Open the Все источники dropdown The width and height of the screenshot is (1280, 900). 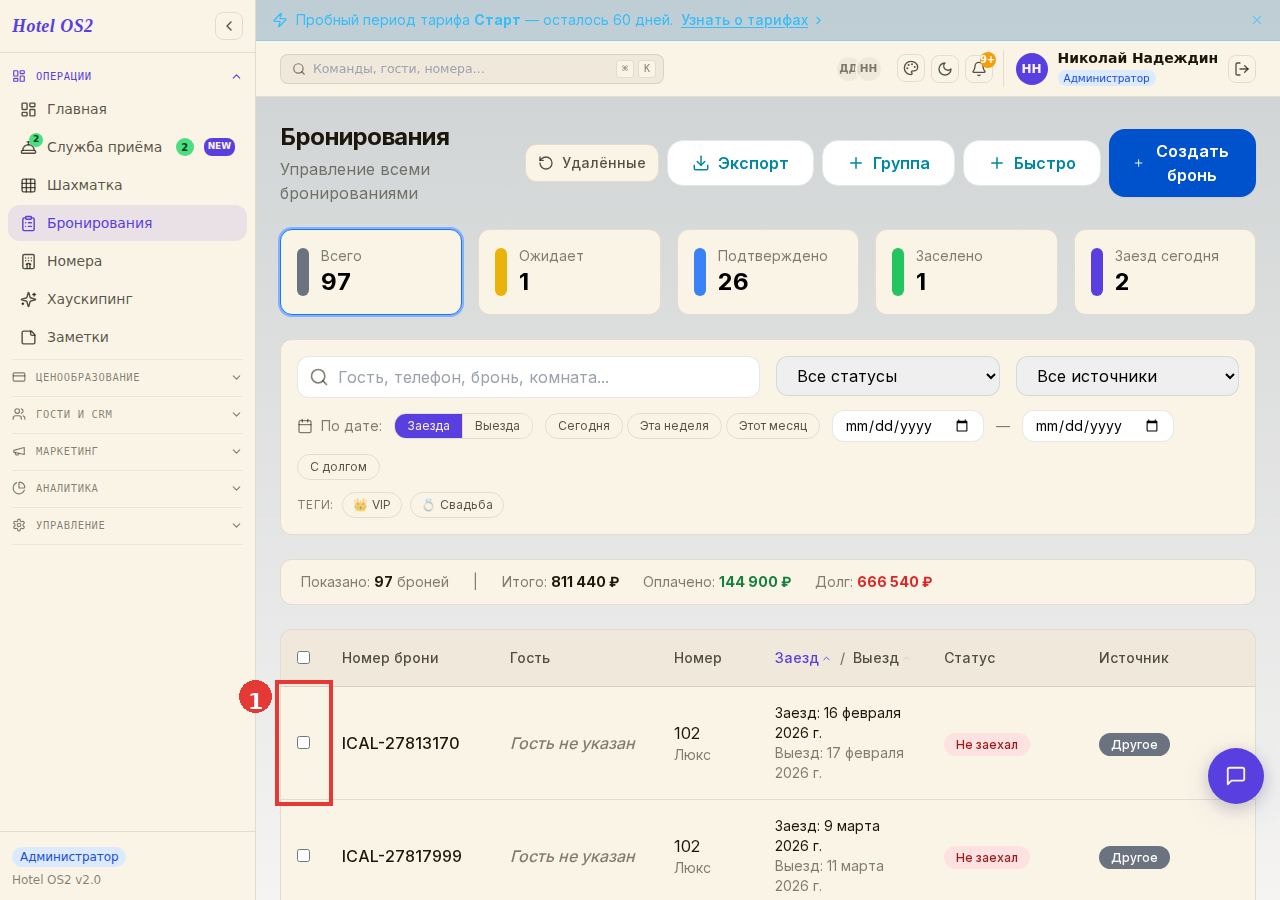pos(1127,376)
